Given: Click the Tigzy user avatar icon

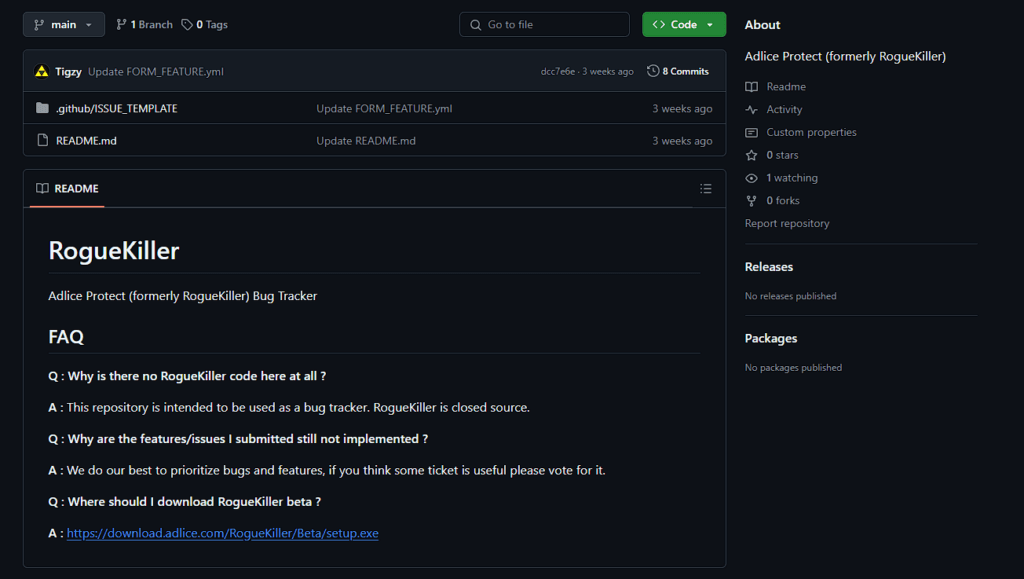Looking at the screenshot, I should coord(41,71).
